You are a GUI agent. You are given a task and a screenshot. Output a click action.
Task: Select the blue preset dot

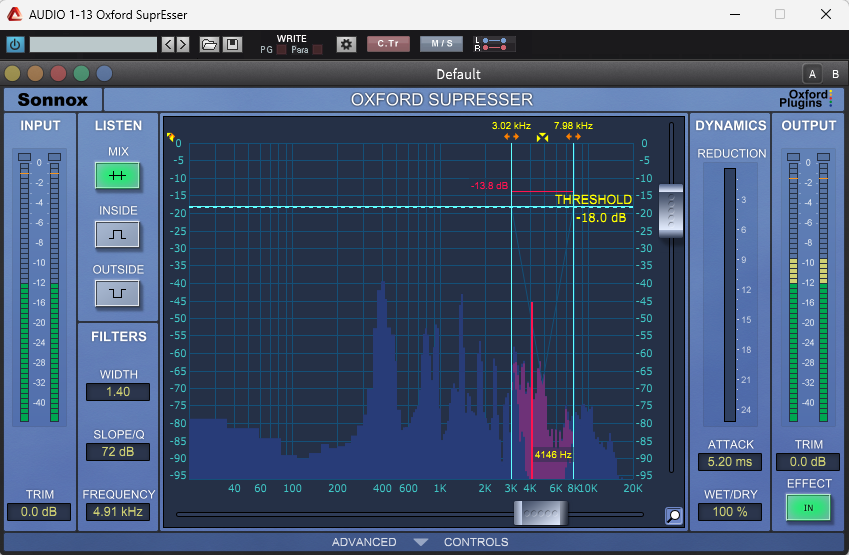[105, 73]
